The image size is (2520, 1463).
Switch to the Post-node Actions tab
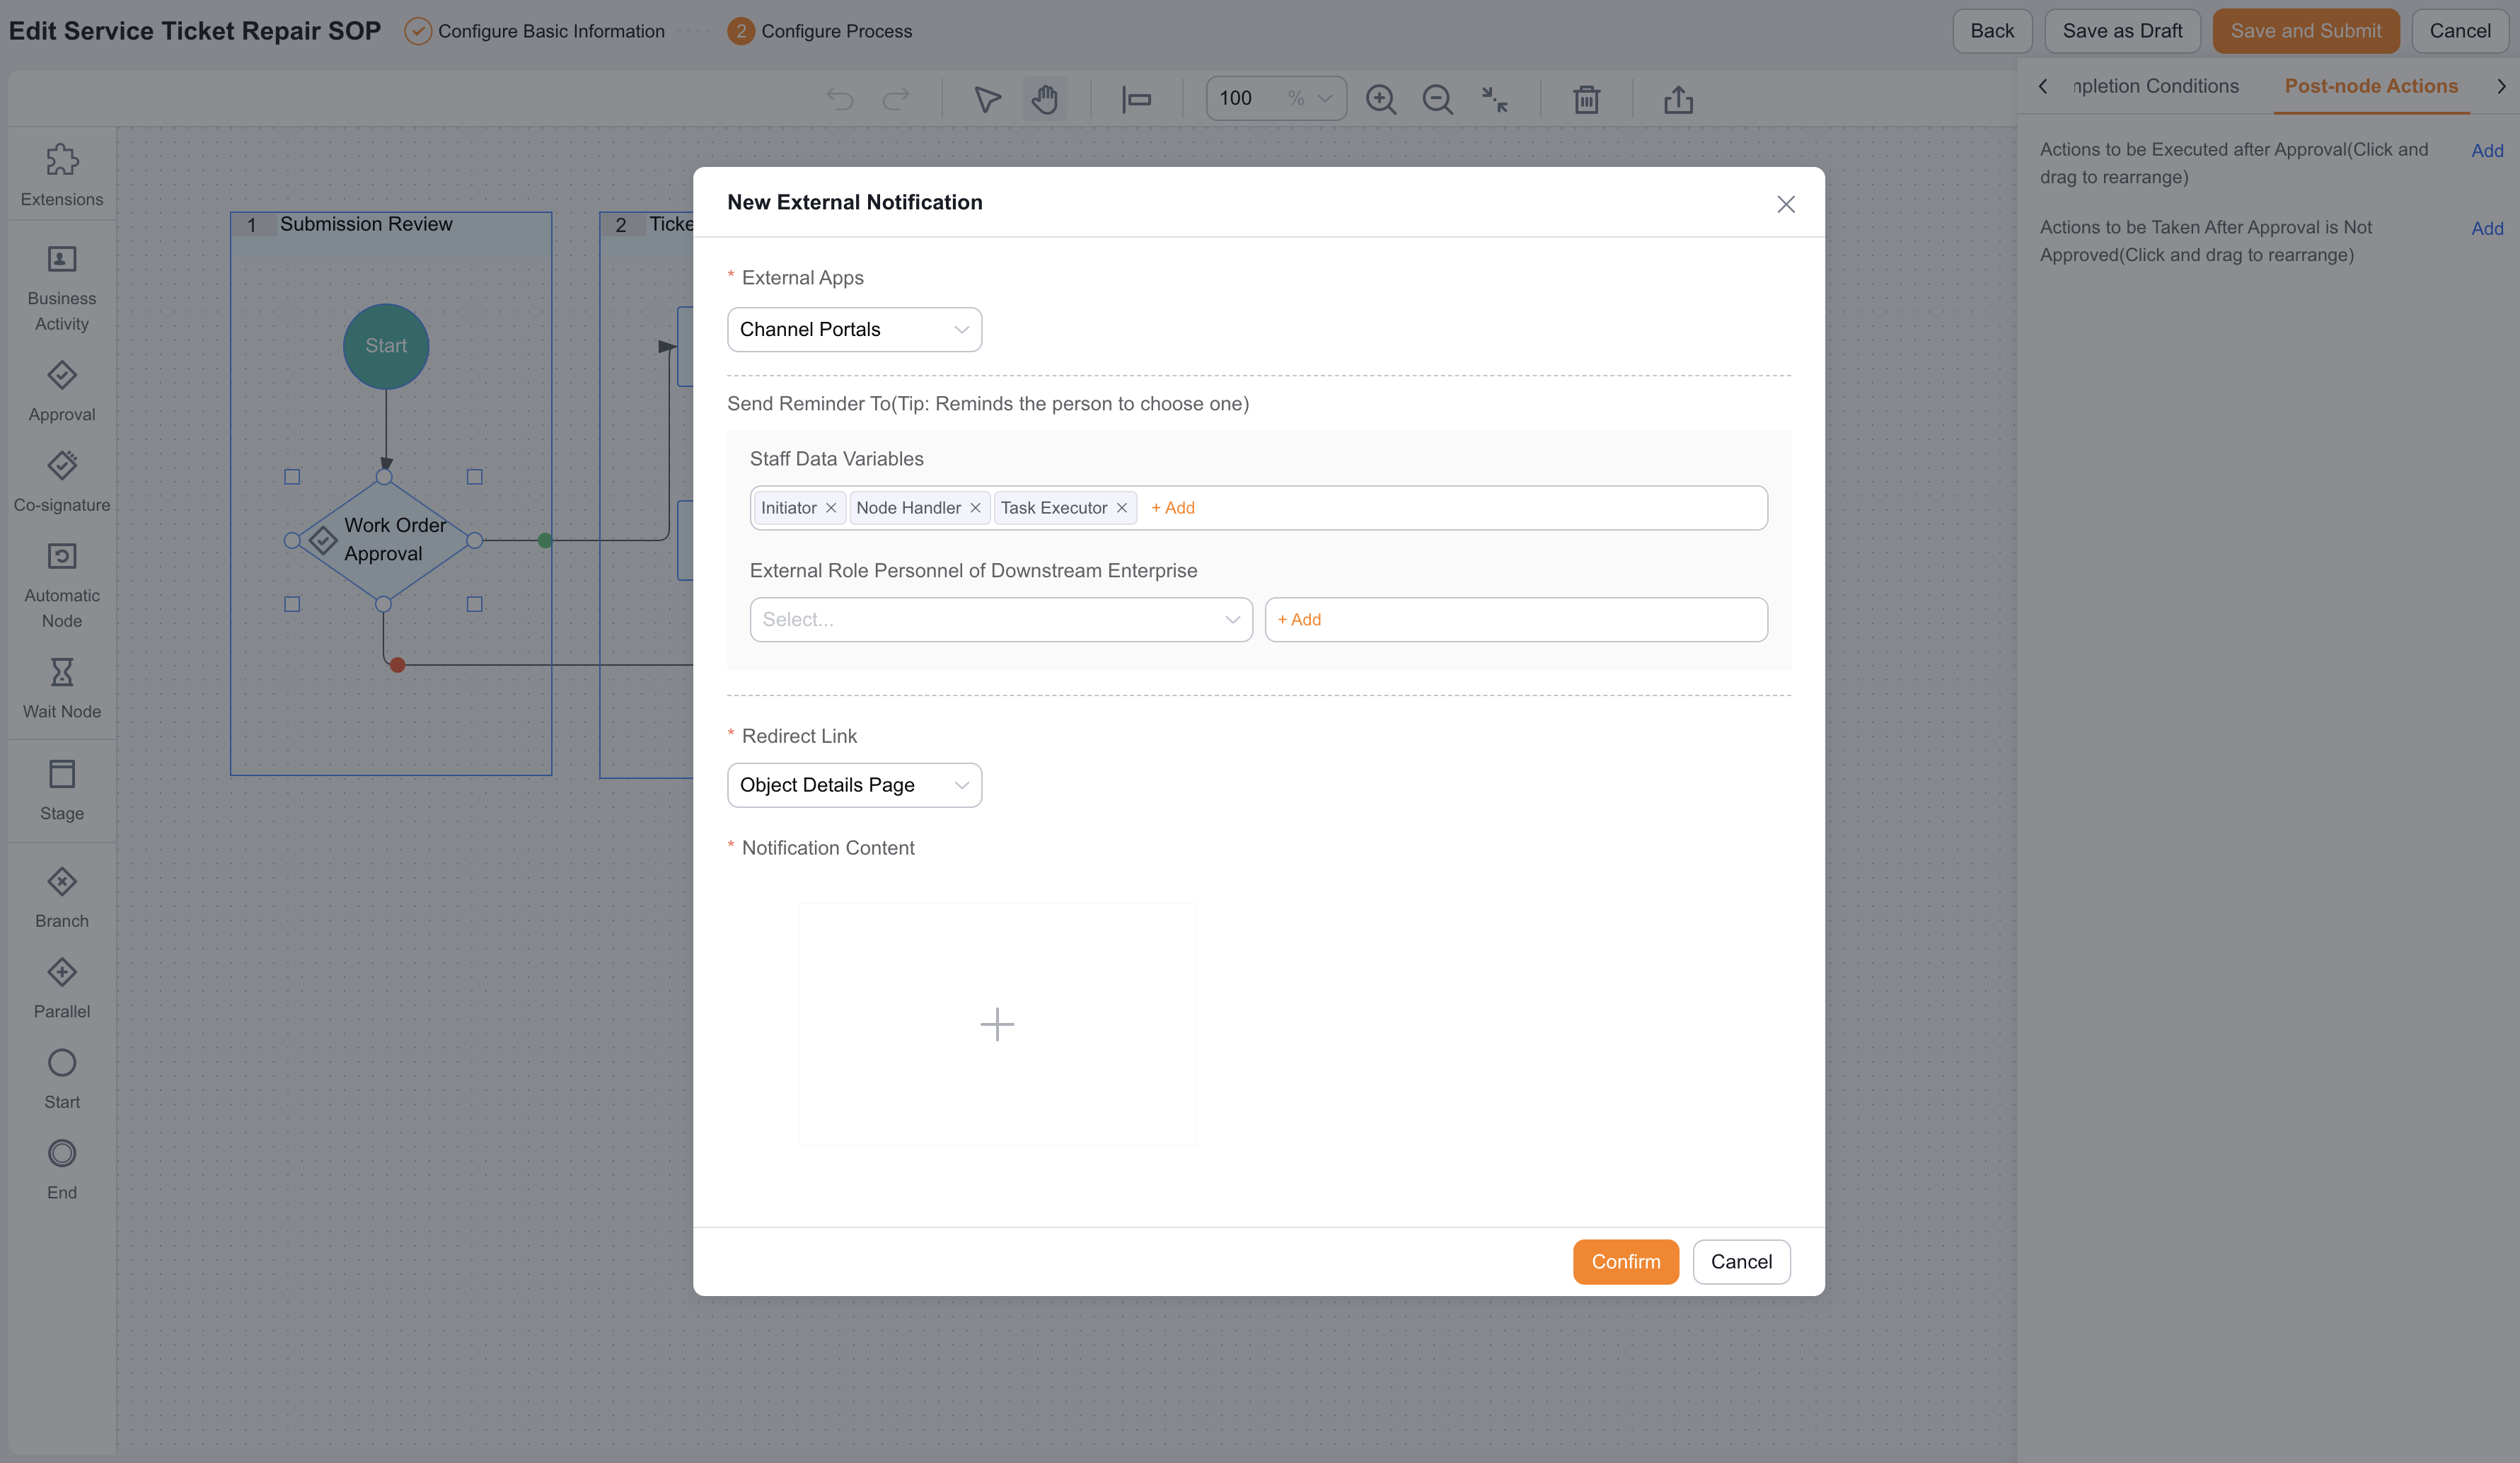point(2371,86)
